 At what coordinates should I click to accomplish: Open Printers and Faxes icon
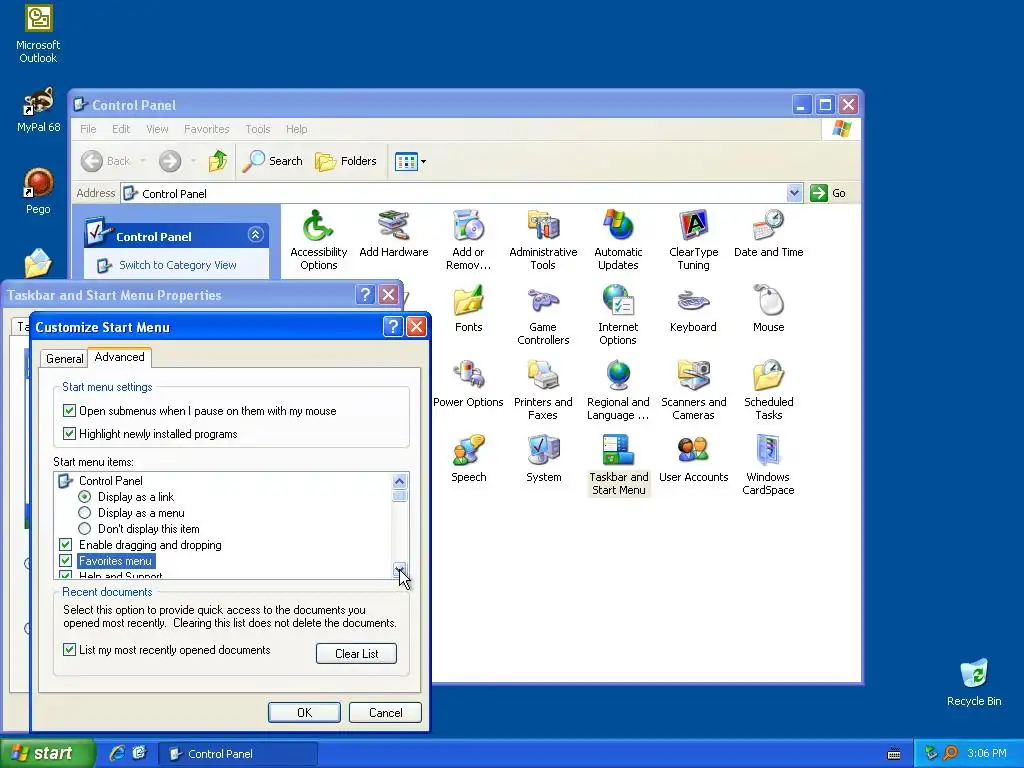(543, 389)
